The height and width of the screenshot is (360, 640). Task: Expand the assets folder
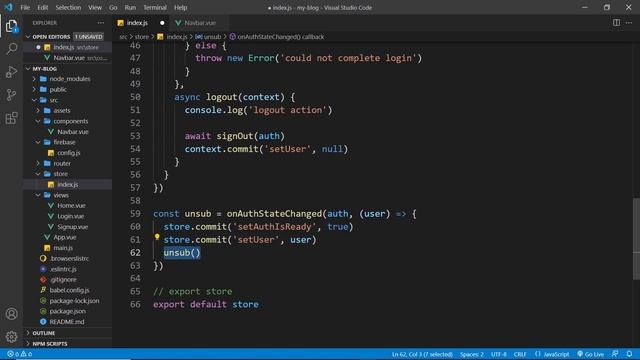click(x=67, y=111)
